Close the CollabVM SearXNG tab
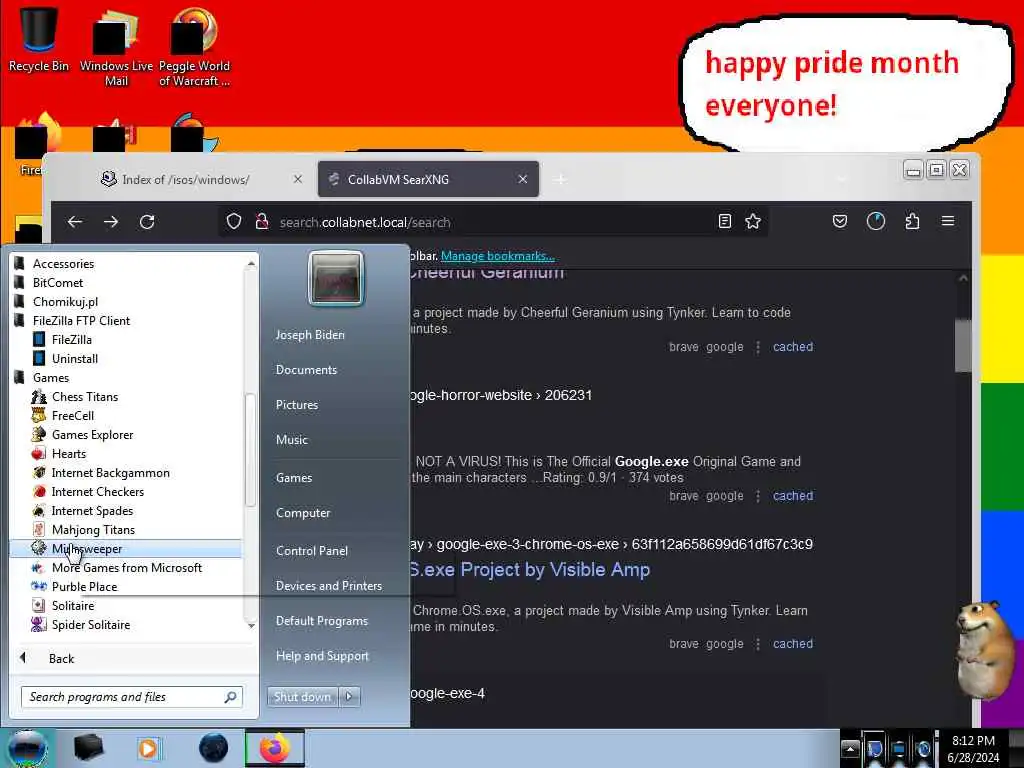1024x768 pixels. pos(522,179)
